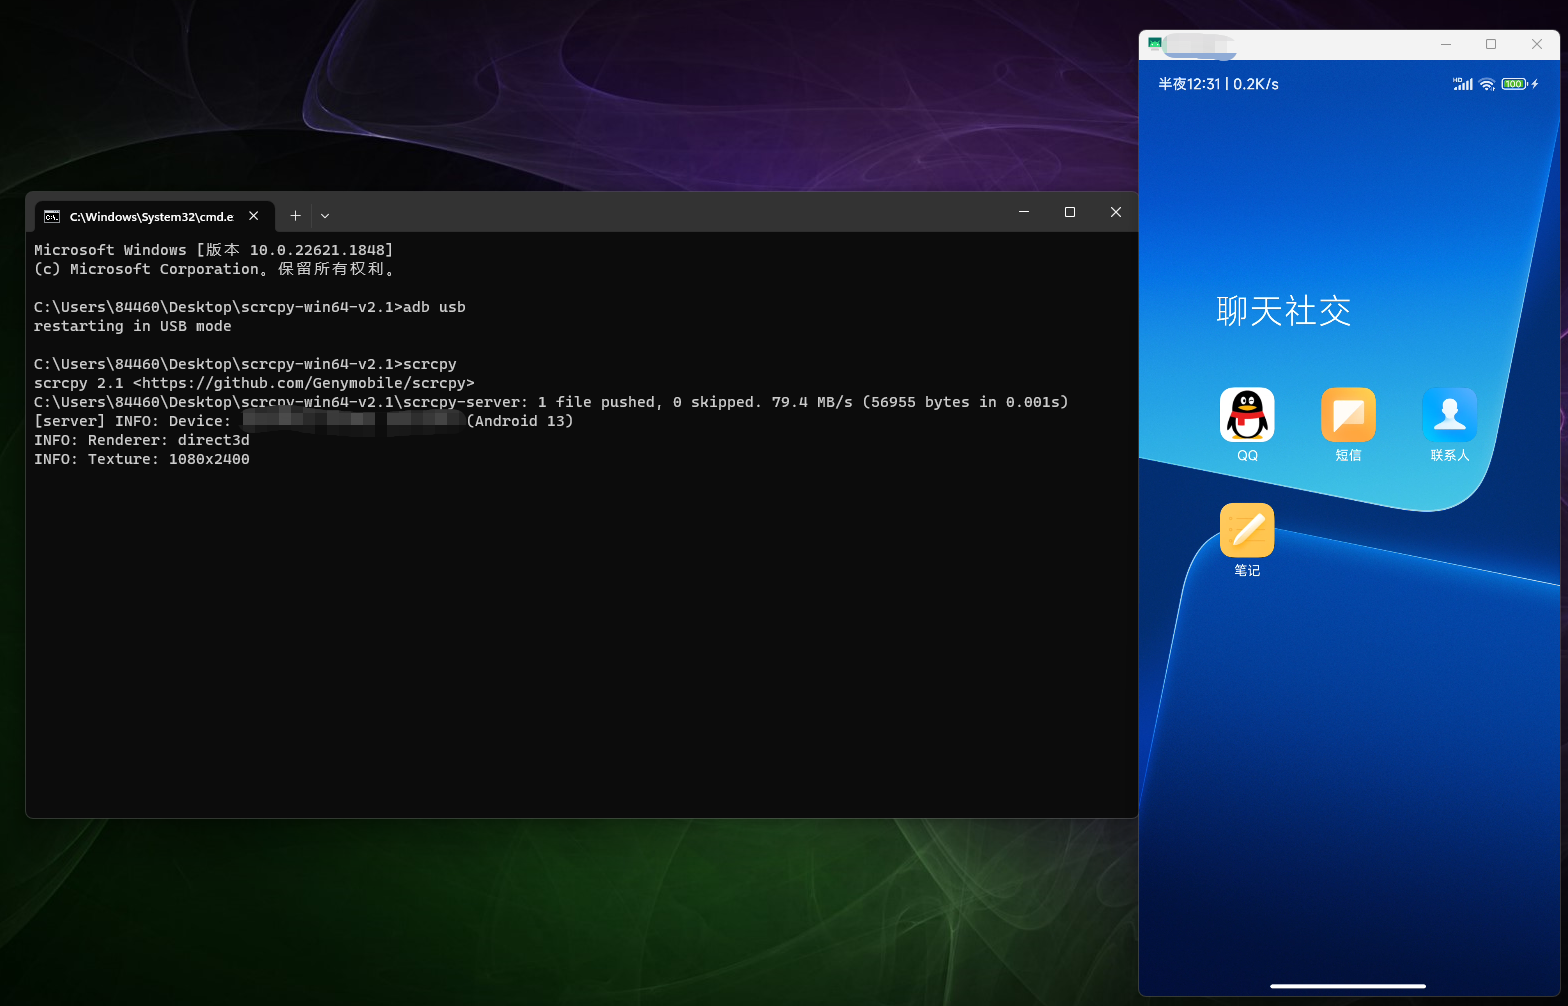
Task: Click the cmd icon in terminal tab
Action: [52, 216]
